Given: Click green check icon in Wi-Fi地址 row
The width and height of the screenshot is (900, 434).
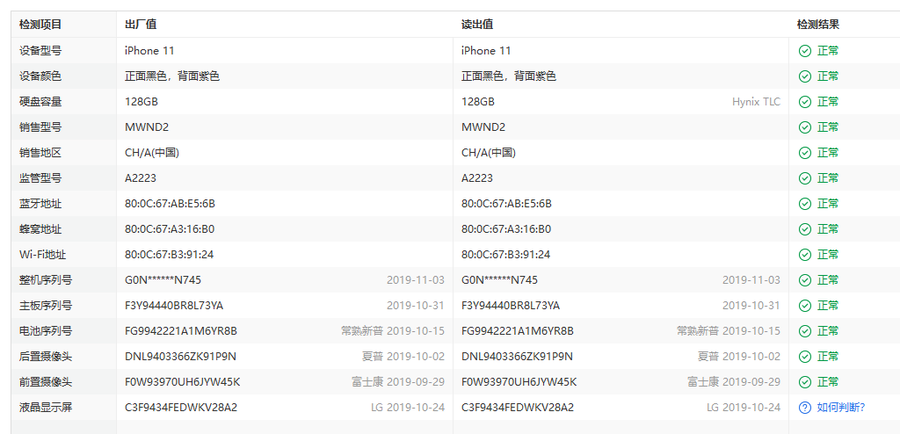Looking at the screenshot, I should 805,254.
